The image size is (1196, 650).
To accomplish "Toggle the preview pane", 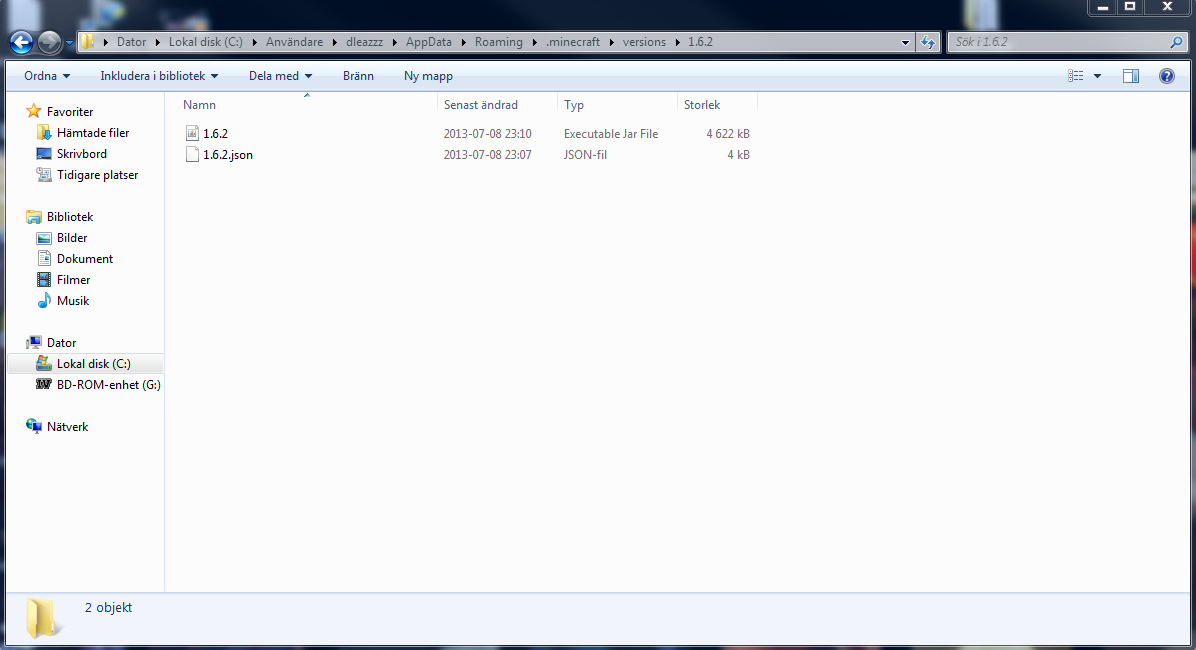I will 1131,76.
